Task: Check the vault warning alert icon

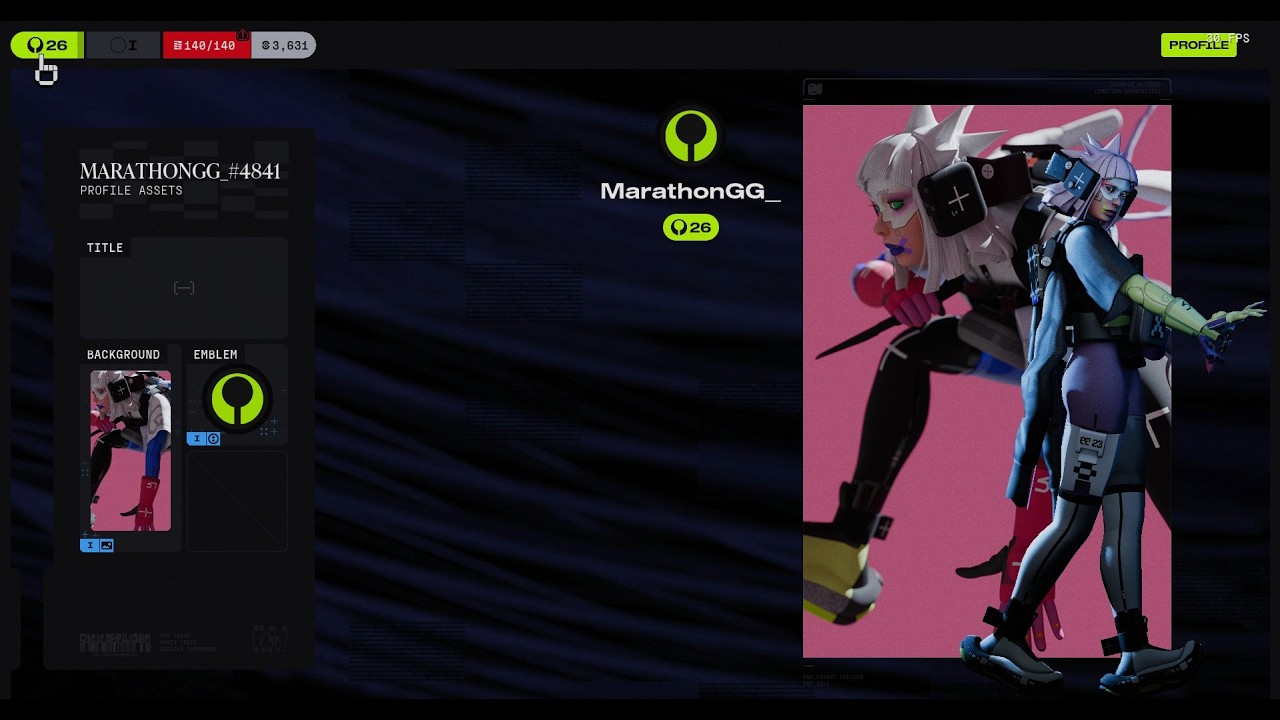Action: click(242, 35)
